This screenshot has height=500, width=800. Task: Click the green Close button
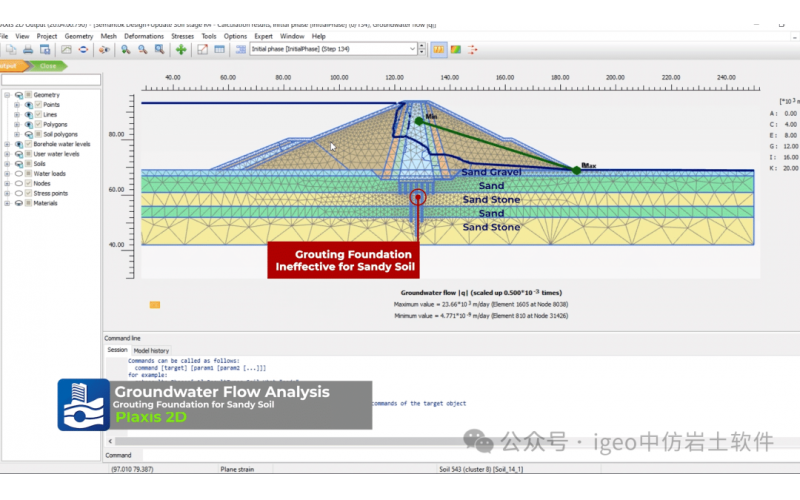tap(48, 66)
